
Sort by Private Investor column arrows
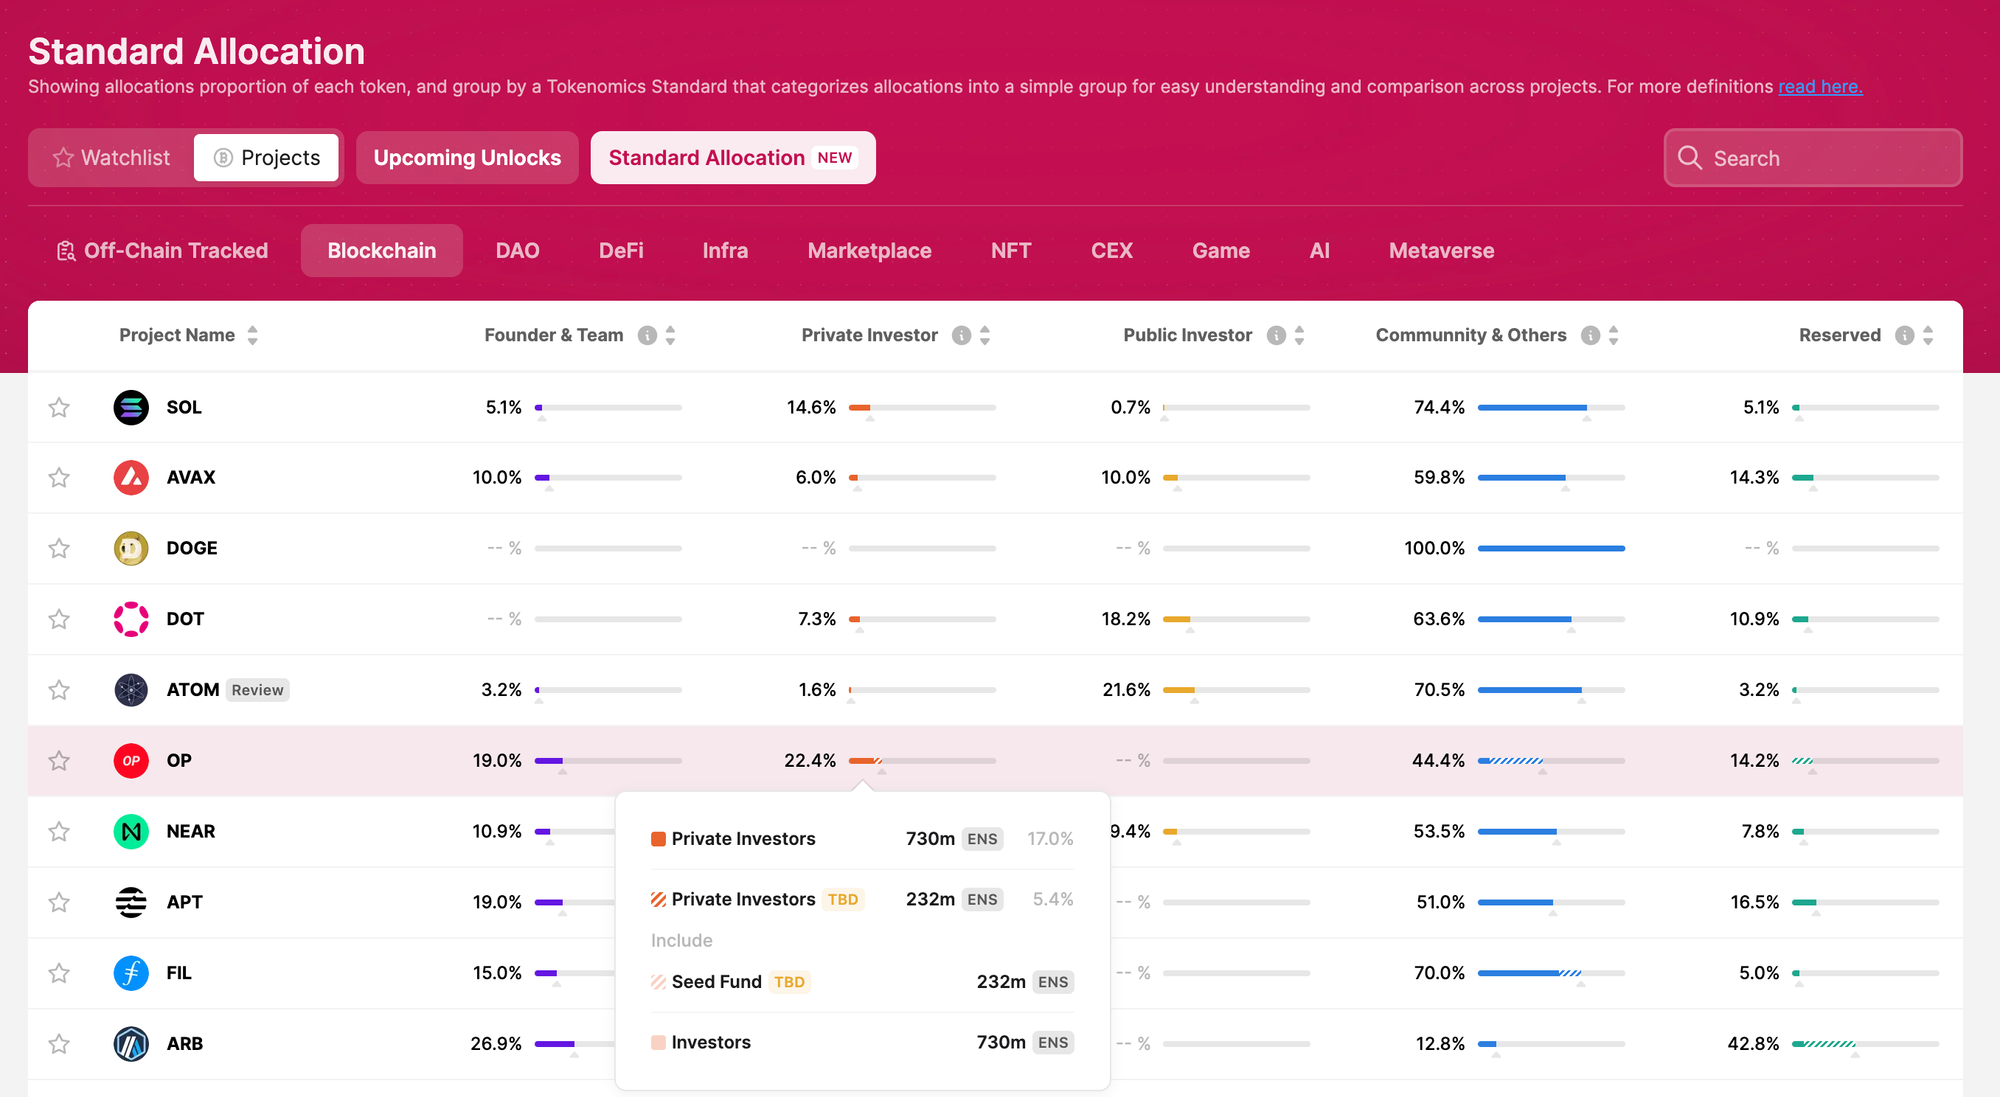[x=985, y=336]
